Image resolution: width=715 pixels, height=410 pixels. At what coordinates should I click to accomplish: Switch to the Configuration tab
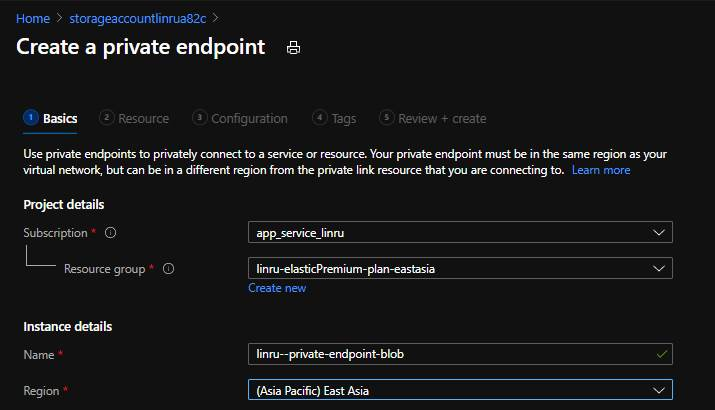pos(249,119)
